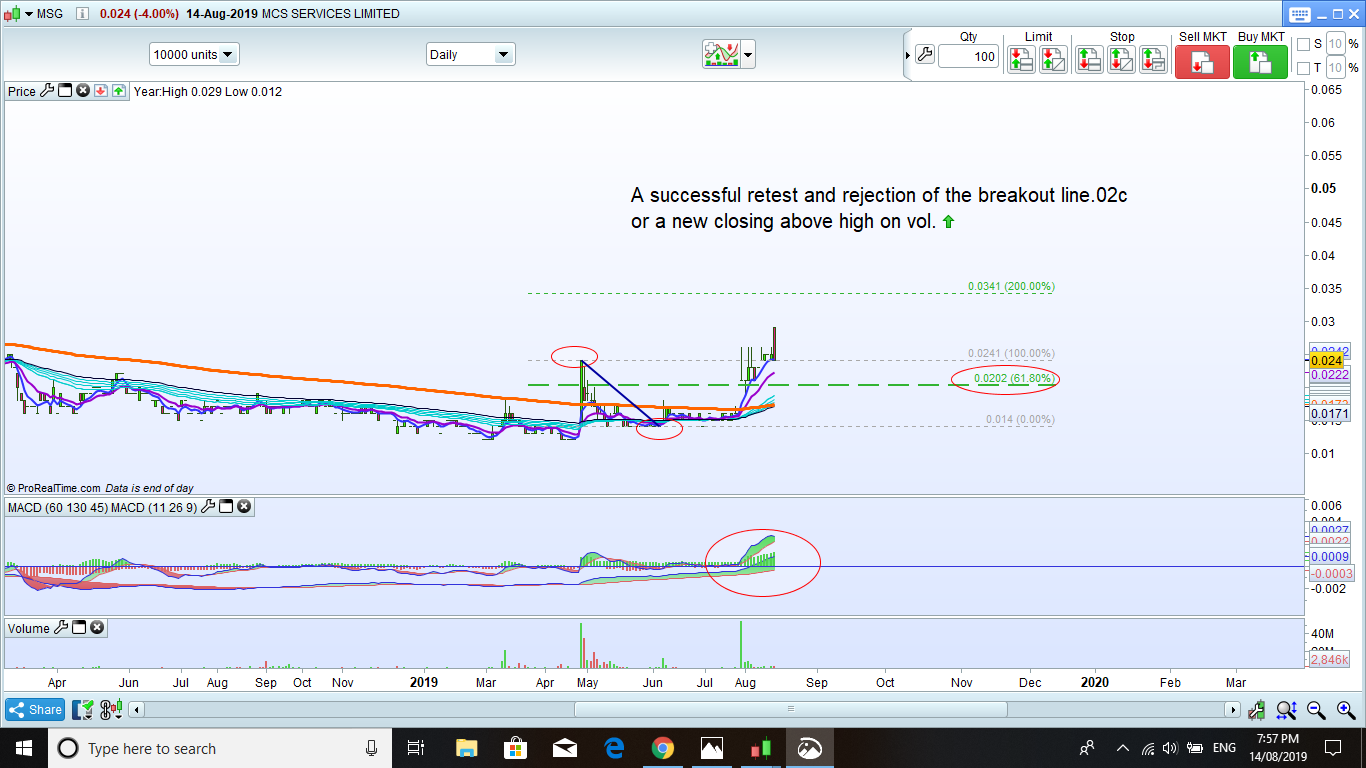Viewport: 1366px width, 768px height.
Task: Click the Windows taskbar search box
Action: point(219,748)
